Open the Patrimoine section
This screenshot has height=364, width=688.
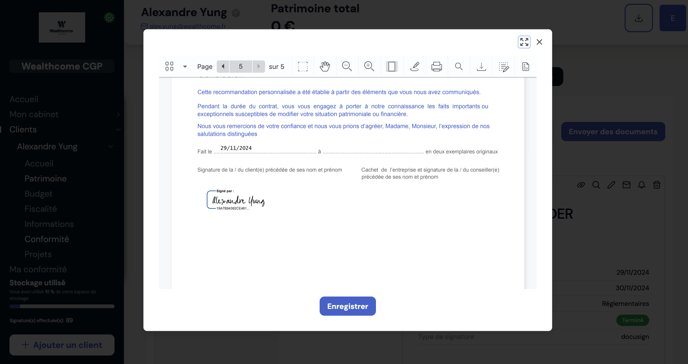(46, 178)
